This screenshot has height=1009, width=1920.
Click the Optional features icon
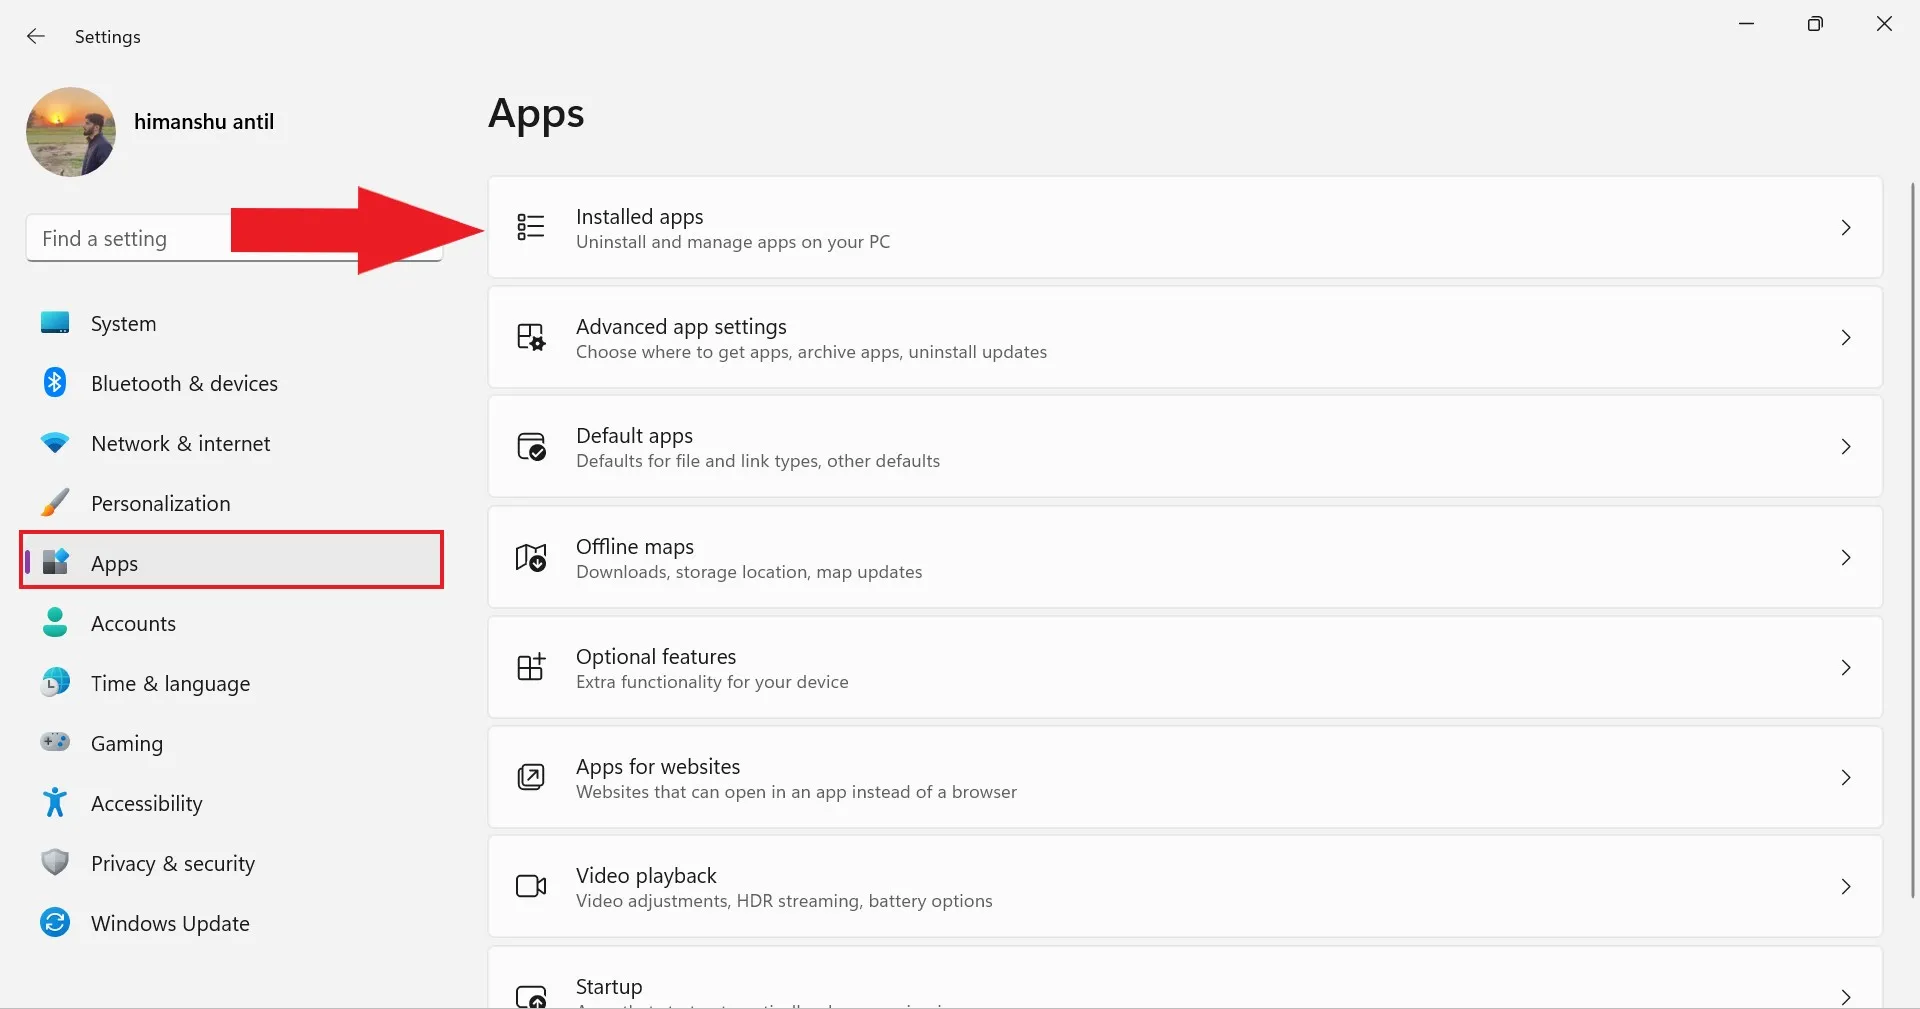(x=531, y=667)
